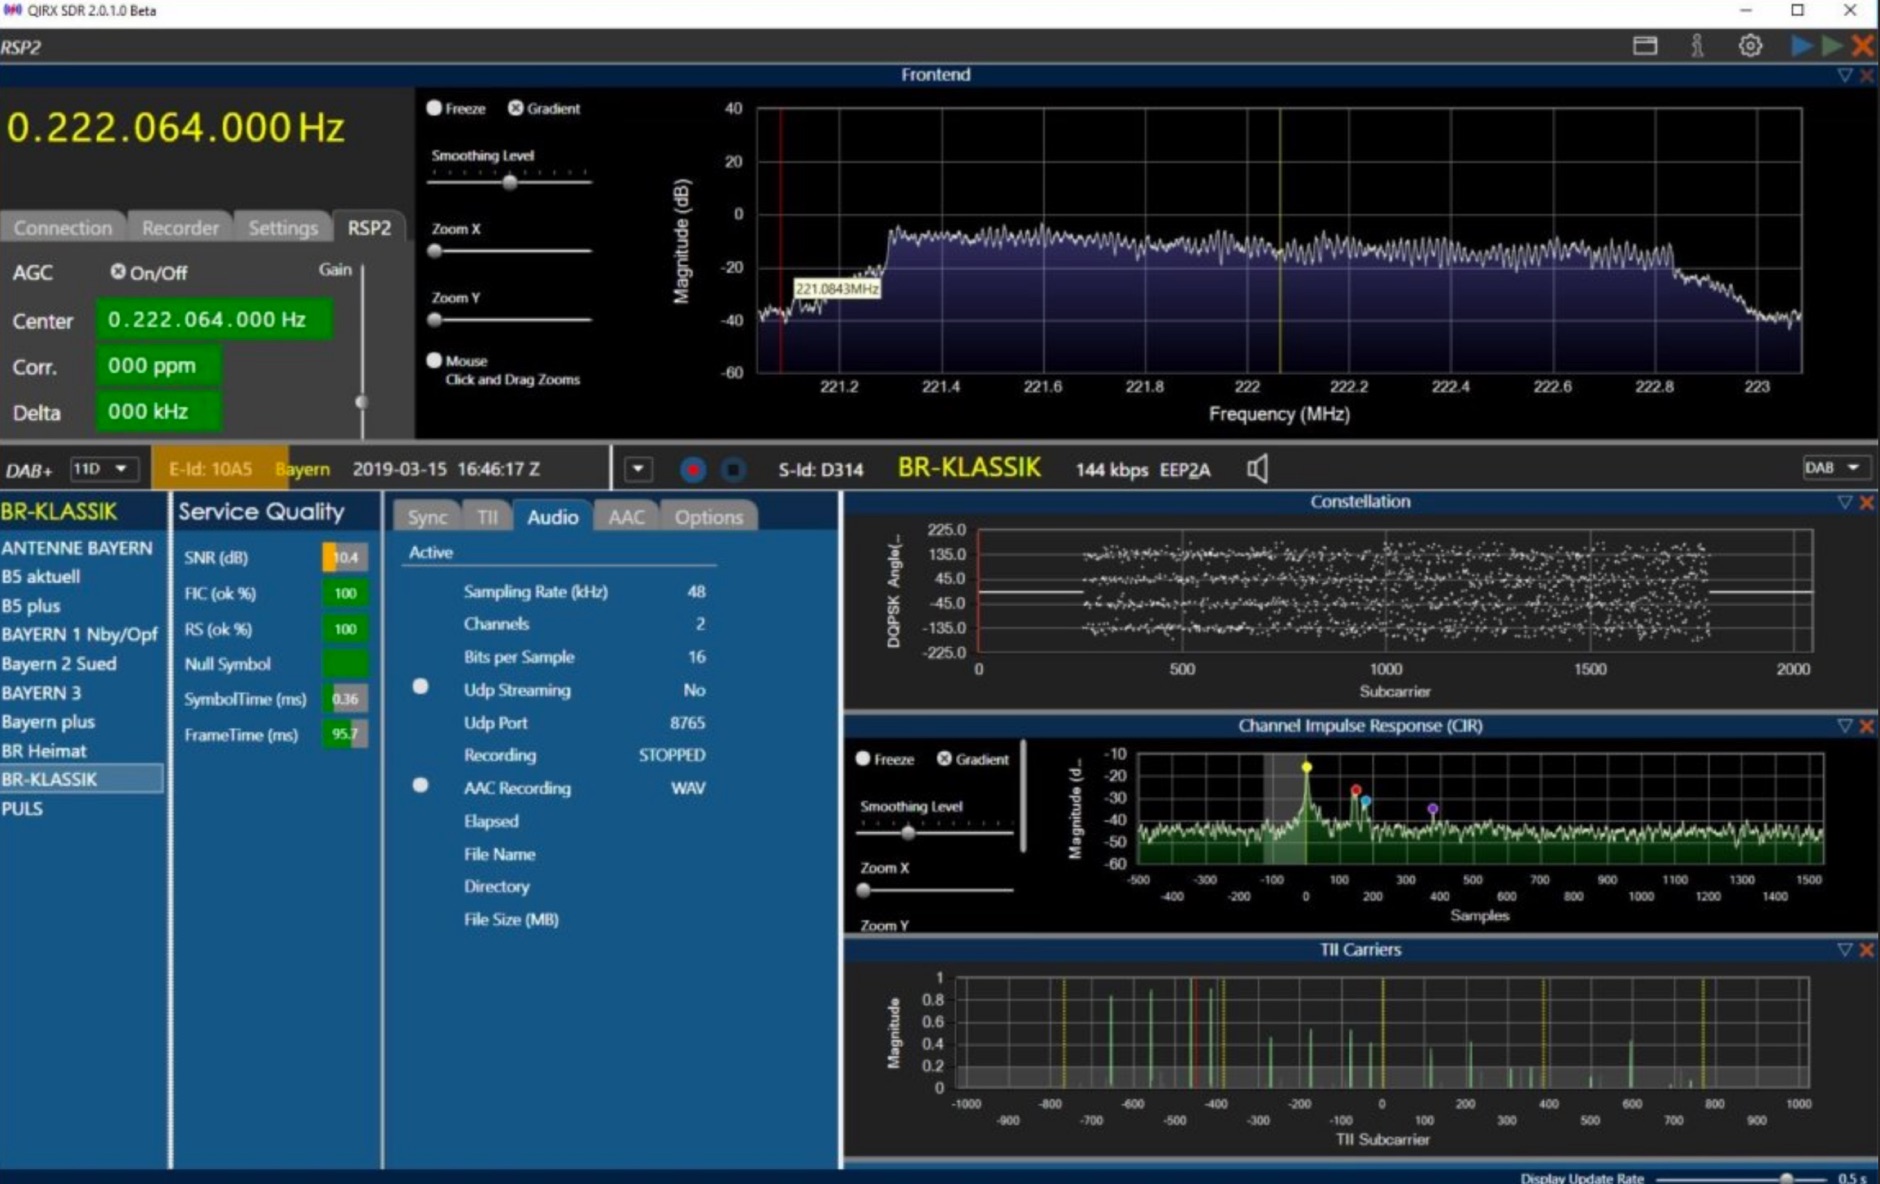Adjust CIR Smoothing Level slider
1880x1184 pixels.
(x=908, y=832)
